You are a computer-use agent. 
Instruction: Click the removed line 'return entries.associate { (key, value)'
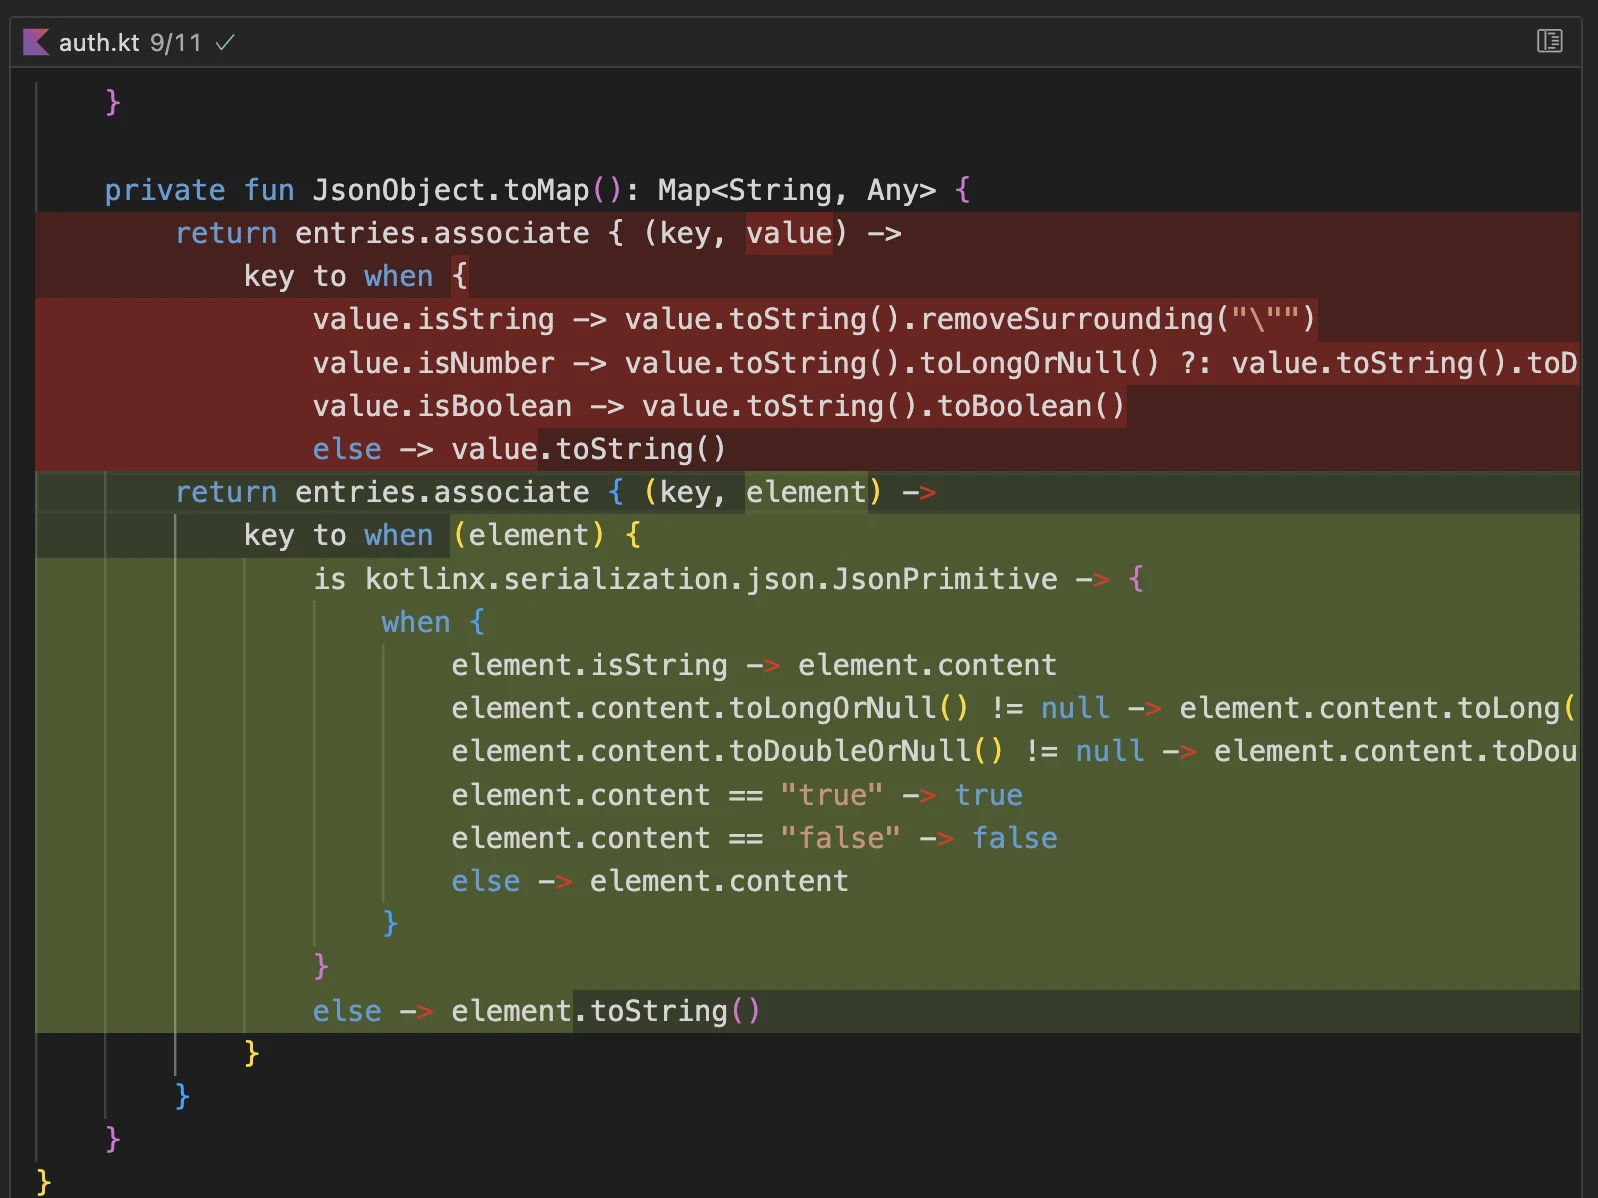point(538,233)
